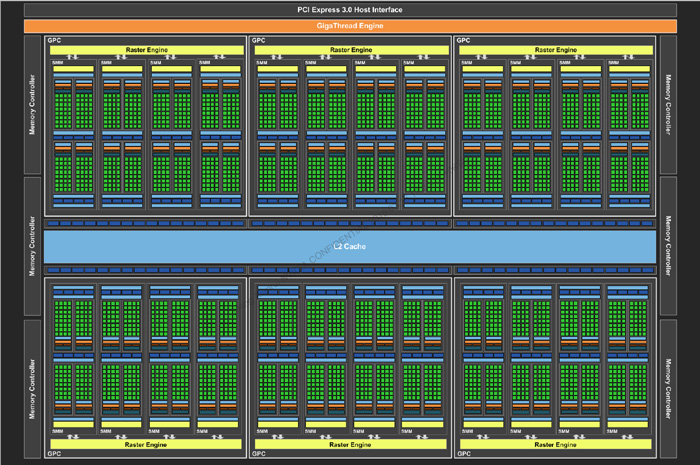Click the last SMM in the top-right GPC
The width and height of the screenshot is (700, 465).
(628, 135)
